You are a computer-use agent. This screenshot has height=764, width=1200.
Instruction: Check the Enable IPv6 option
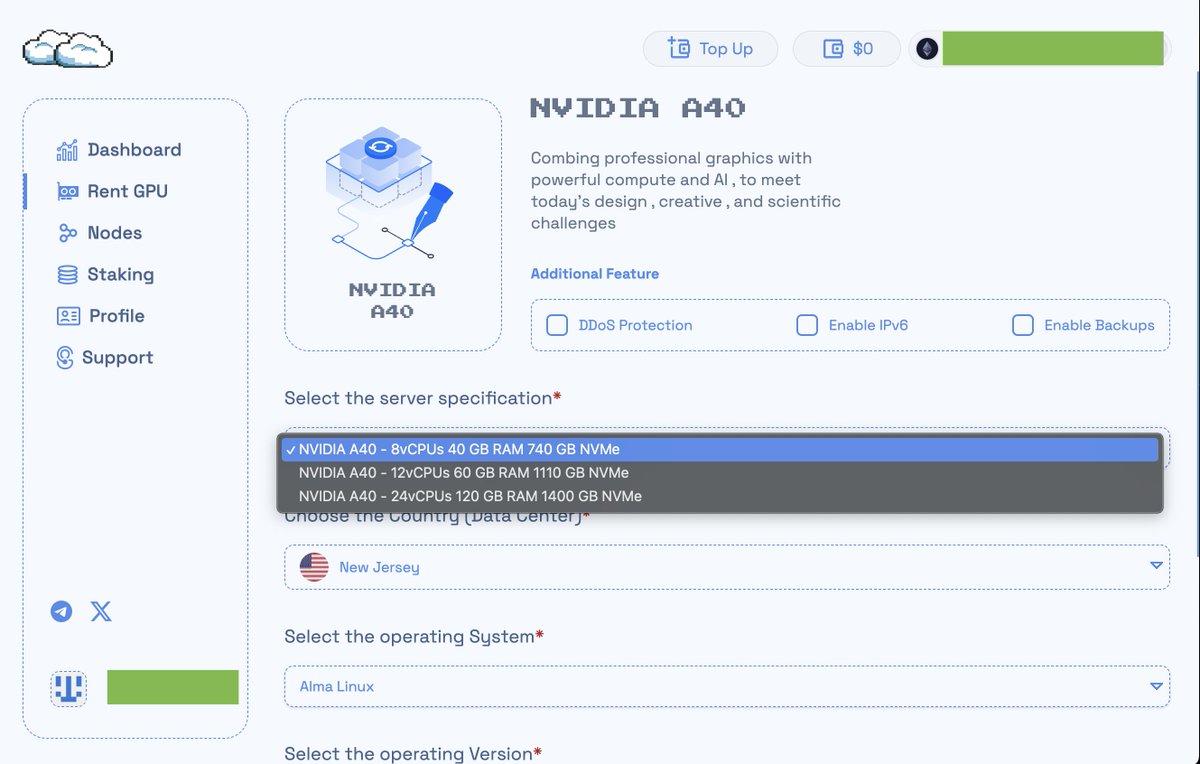807,324
